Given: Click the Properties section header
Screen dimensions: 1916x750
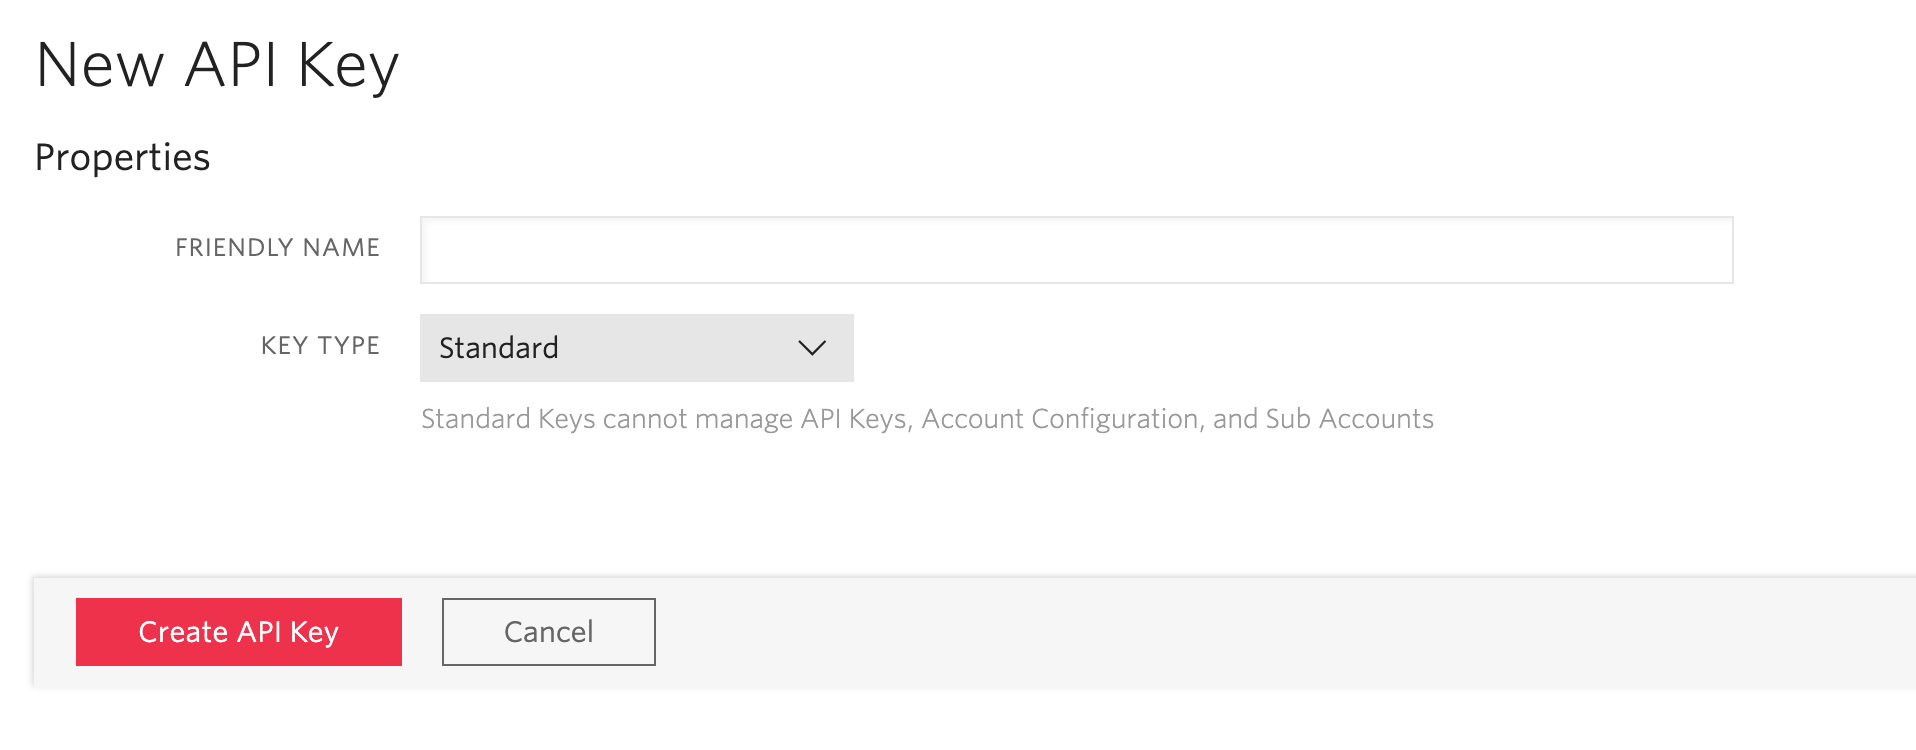Looking at the screenshot, I should point(123,156).
